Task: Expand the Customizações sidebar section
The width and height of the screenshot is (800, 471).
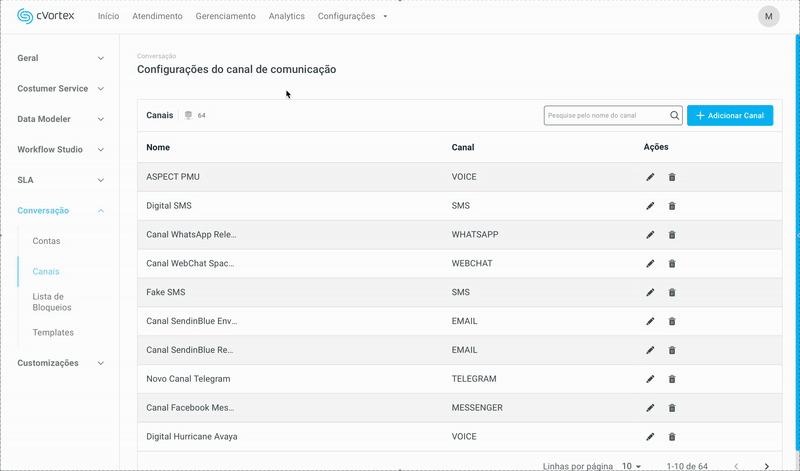Action: 101,363
